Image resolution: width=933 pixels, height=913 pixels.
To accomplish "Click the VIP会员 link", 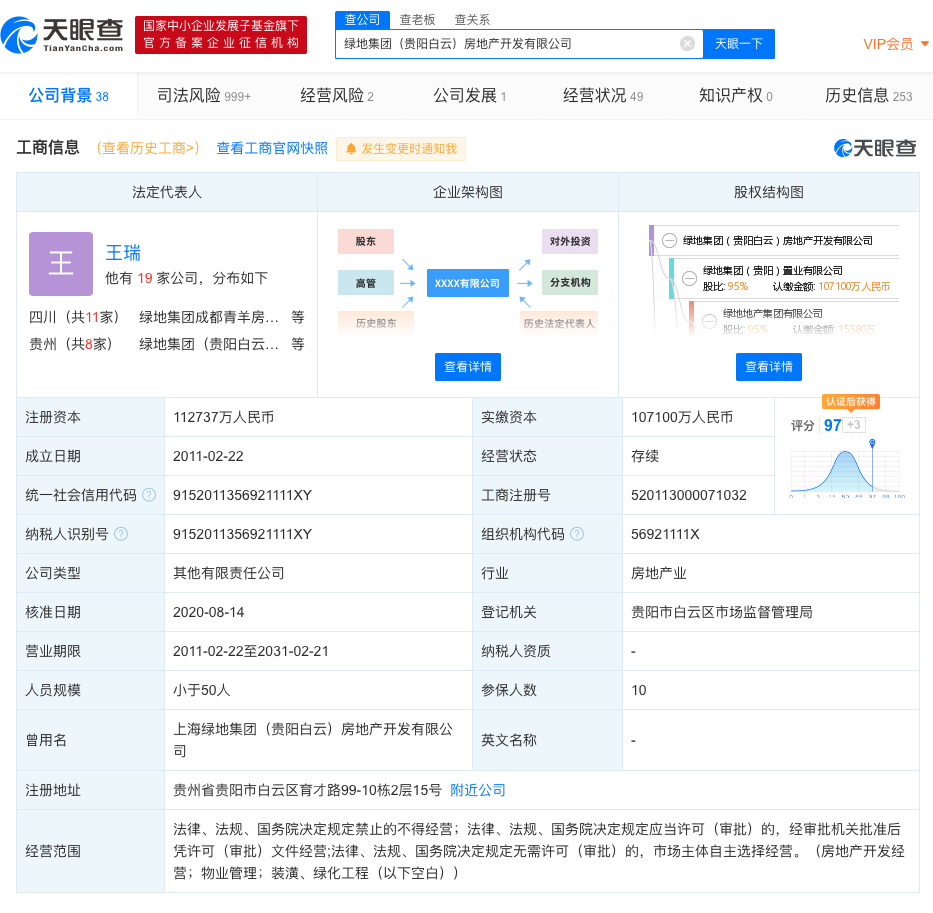I will click(x=888, y=44).
